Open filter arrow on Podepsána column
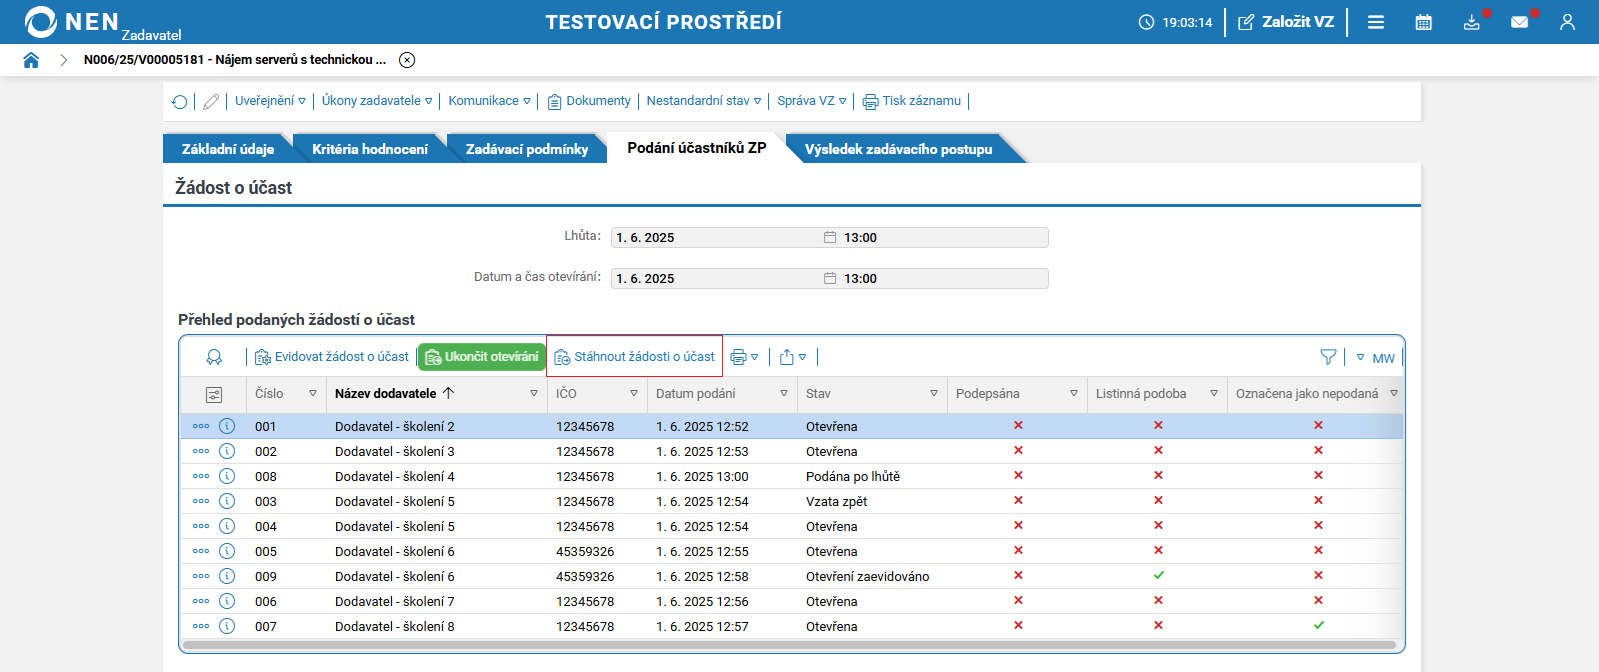This screenshot has height=672, width=1599. point(1074,394)
